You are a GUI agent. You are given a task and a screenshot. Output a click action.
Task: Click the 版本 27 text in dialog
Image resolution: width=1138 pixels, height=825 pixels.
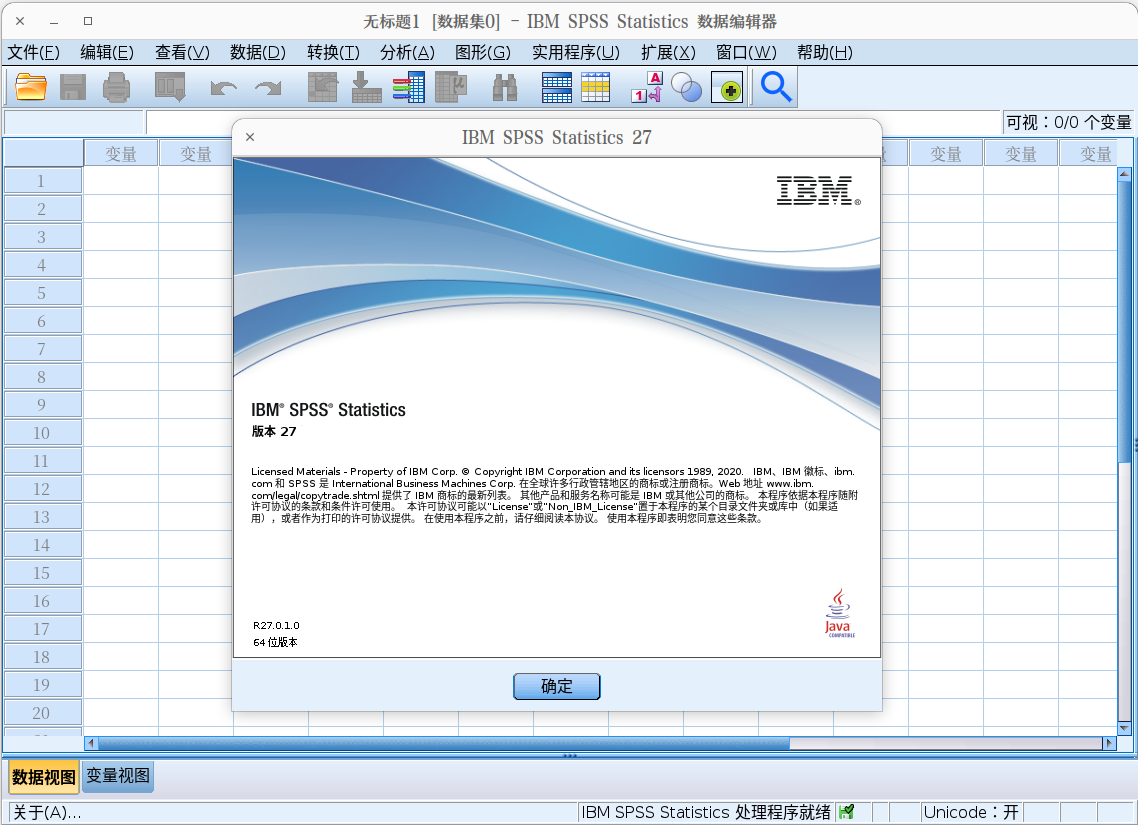pos(274,431)
